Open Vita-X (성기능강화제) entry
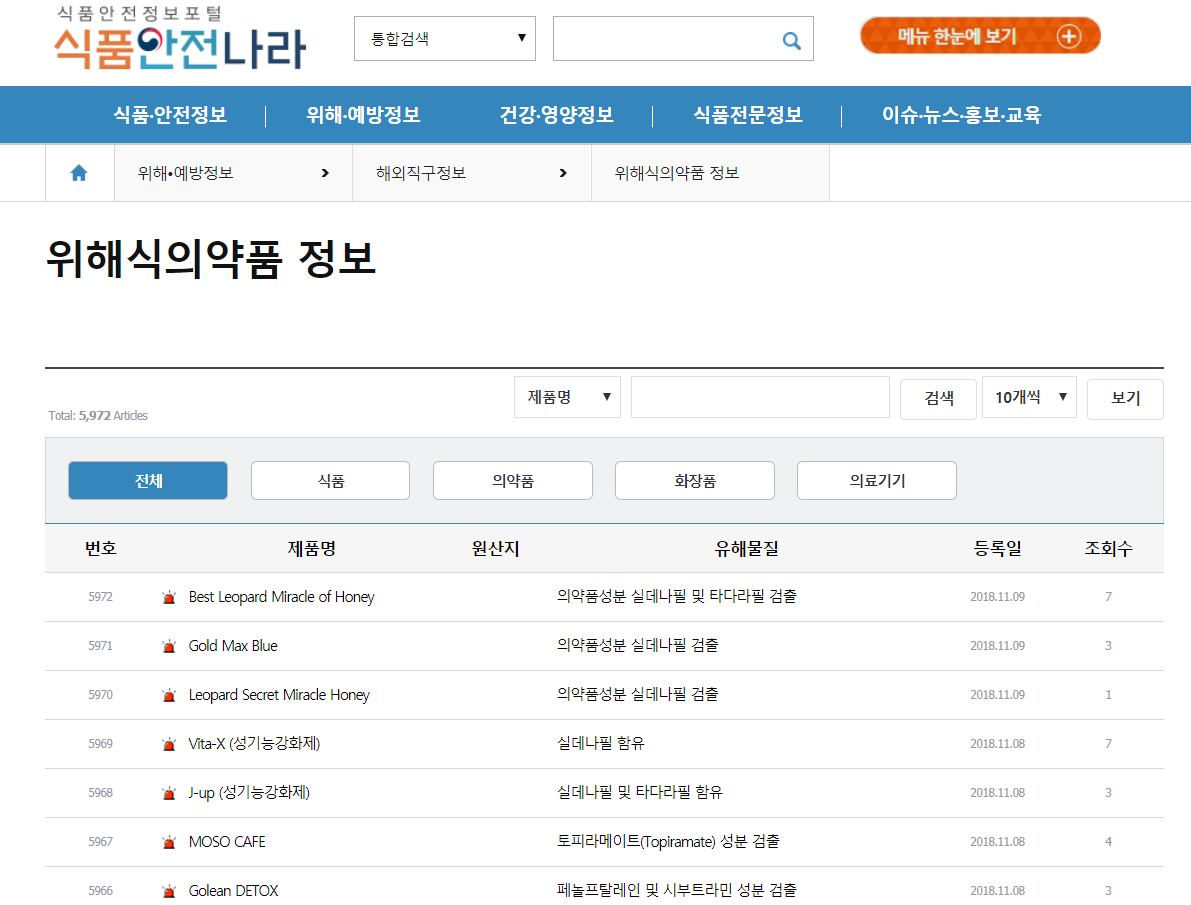 tap(254, 744)
